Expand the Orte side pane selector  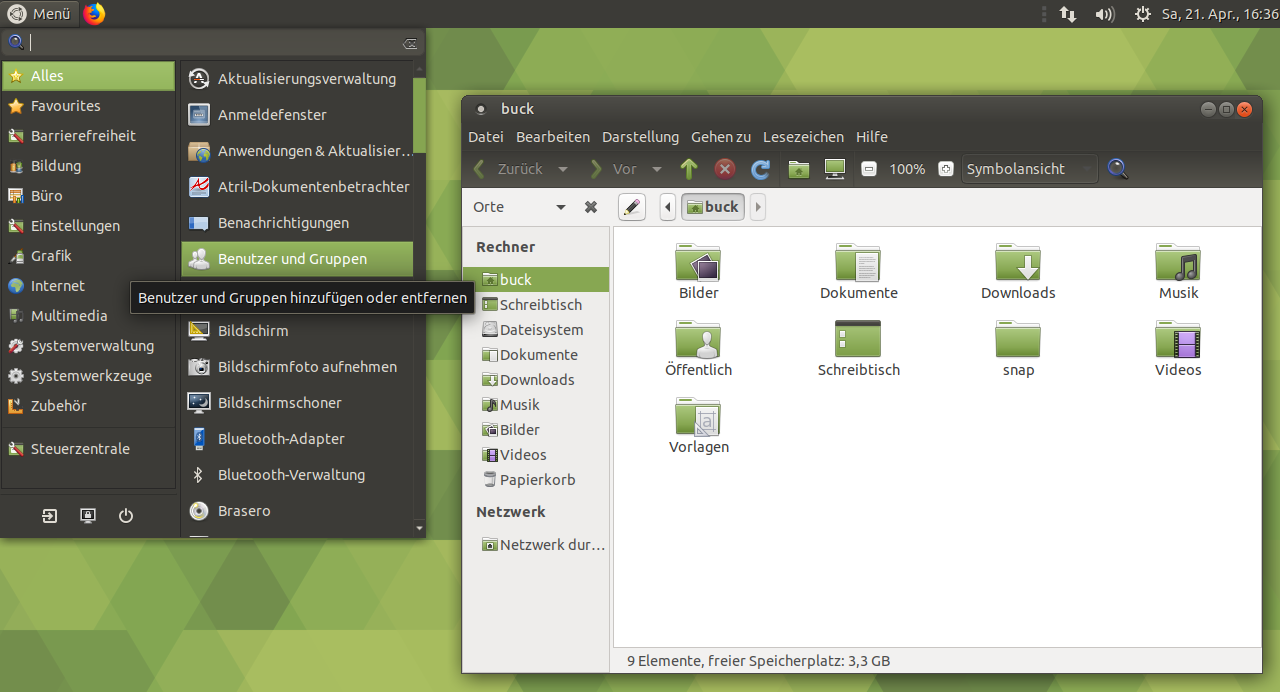pyautogui.click(x=561, y=207)
